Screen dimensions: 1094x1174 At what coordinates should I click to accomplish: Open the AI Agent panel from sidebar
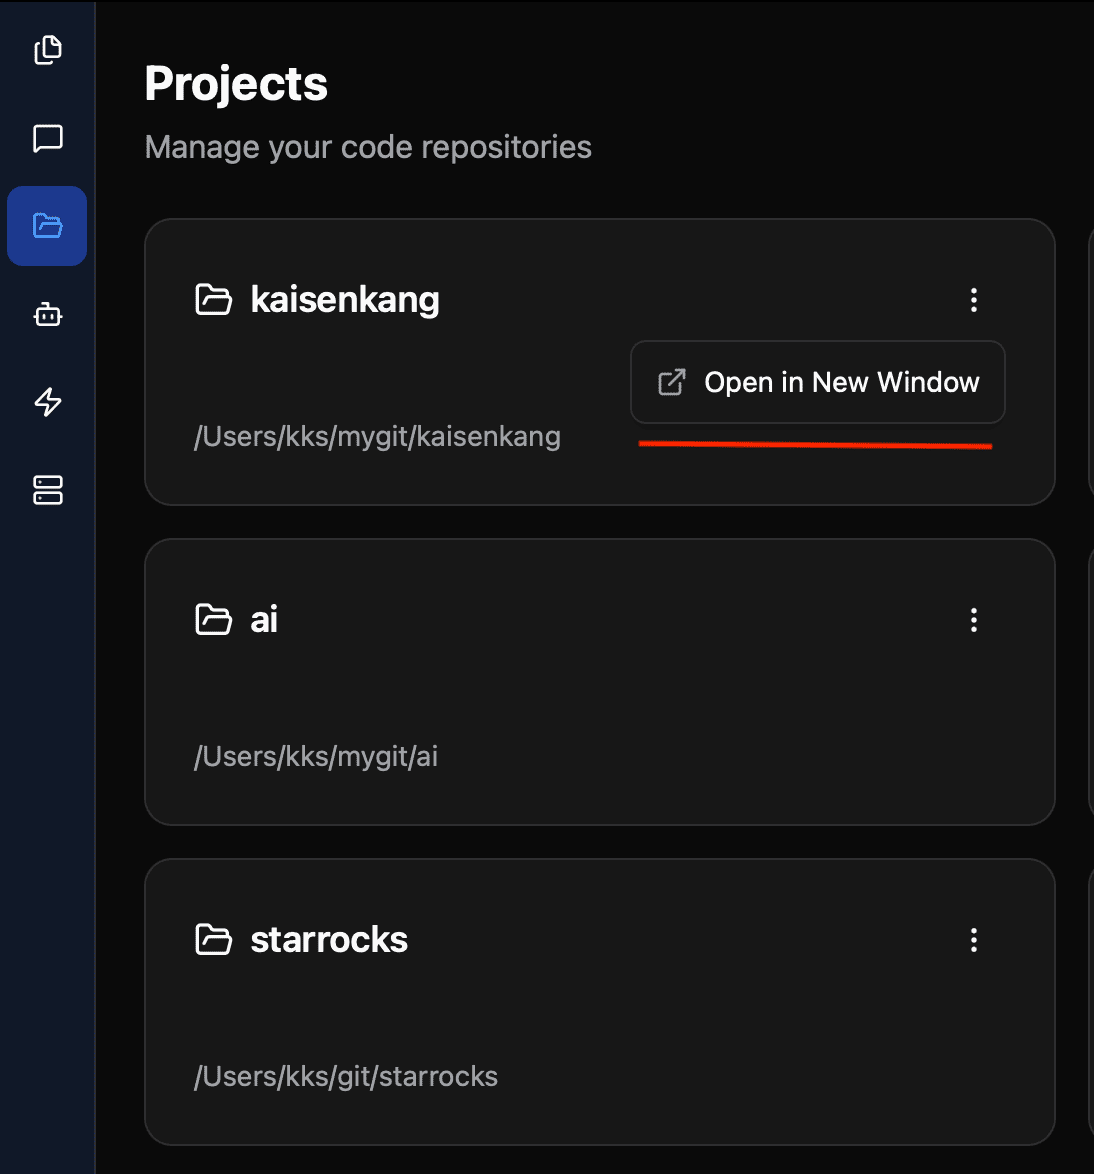pyautogui.click(x=47, y=314)
